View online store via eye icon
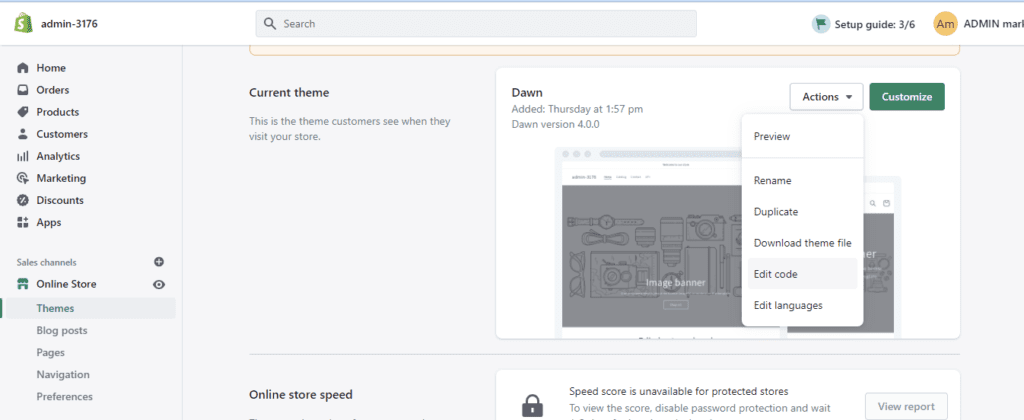The width and height of the screenshot is (1024, 420). [159, 284]
